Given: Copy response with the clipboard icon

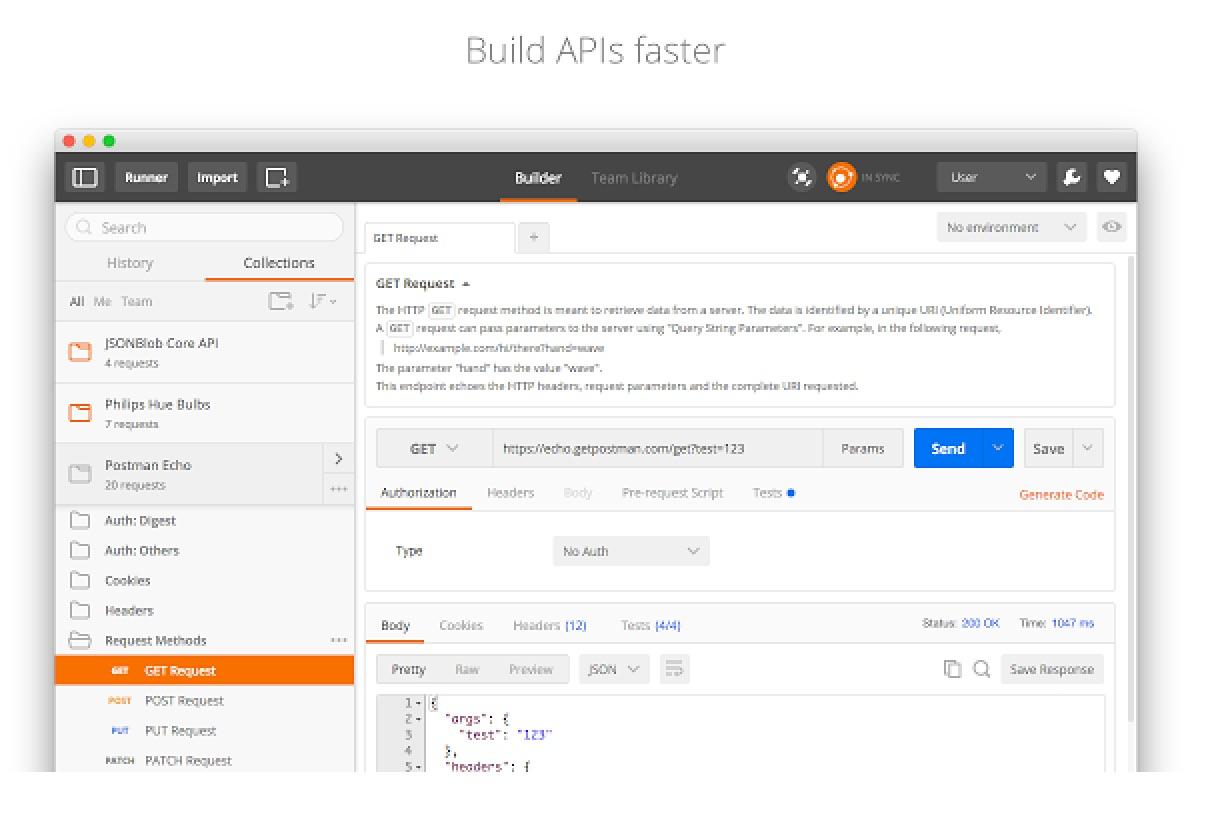Looking at the screenshot, I should point(953,669).
